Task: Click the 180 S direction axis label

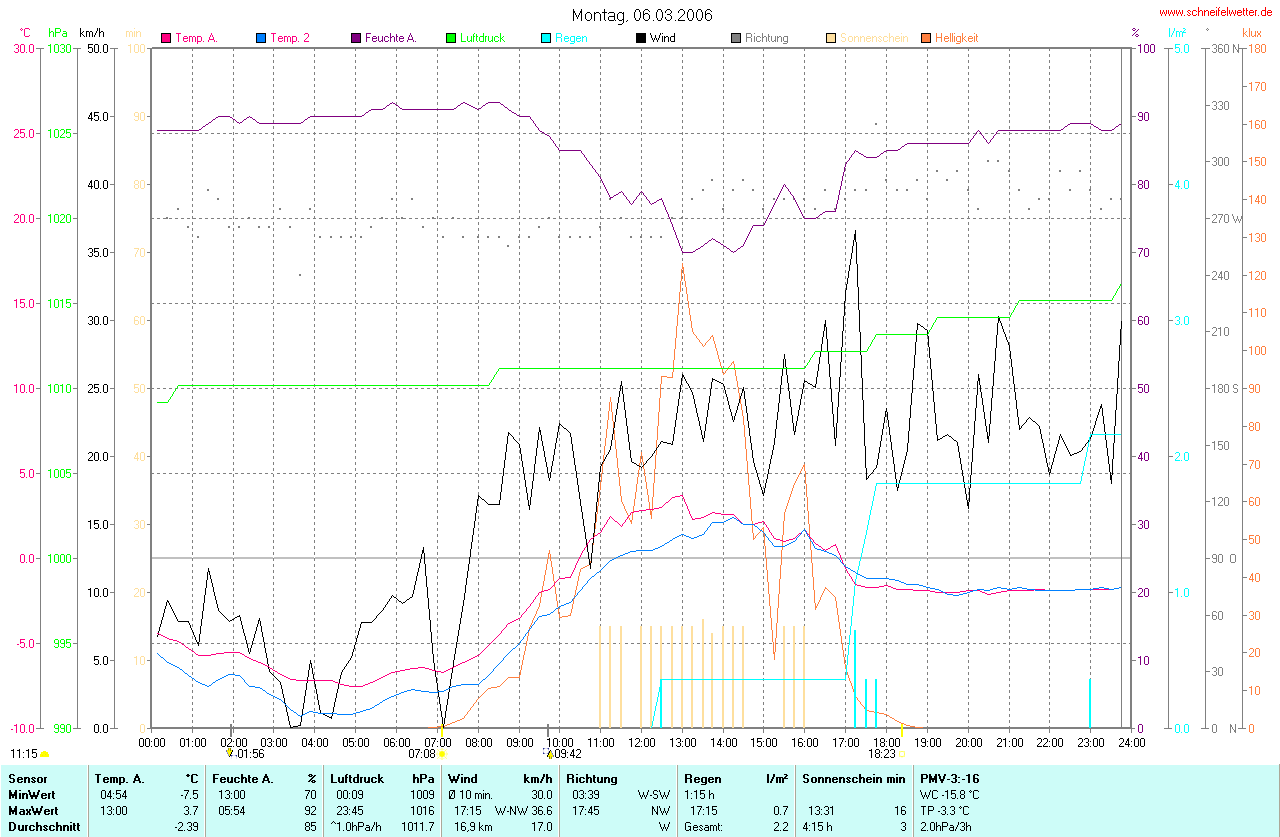Action: [1223, 388]
